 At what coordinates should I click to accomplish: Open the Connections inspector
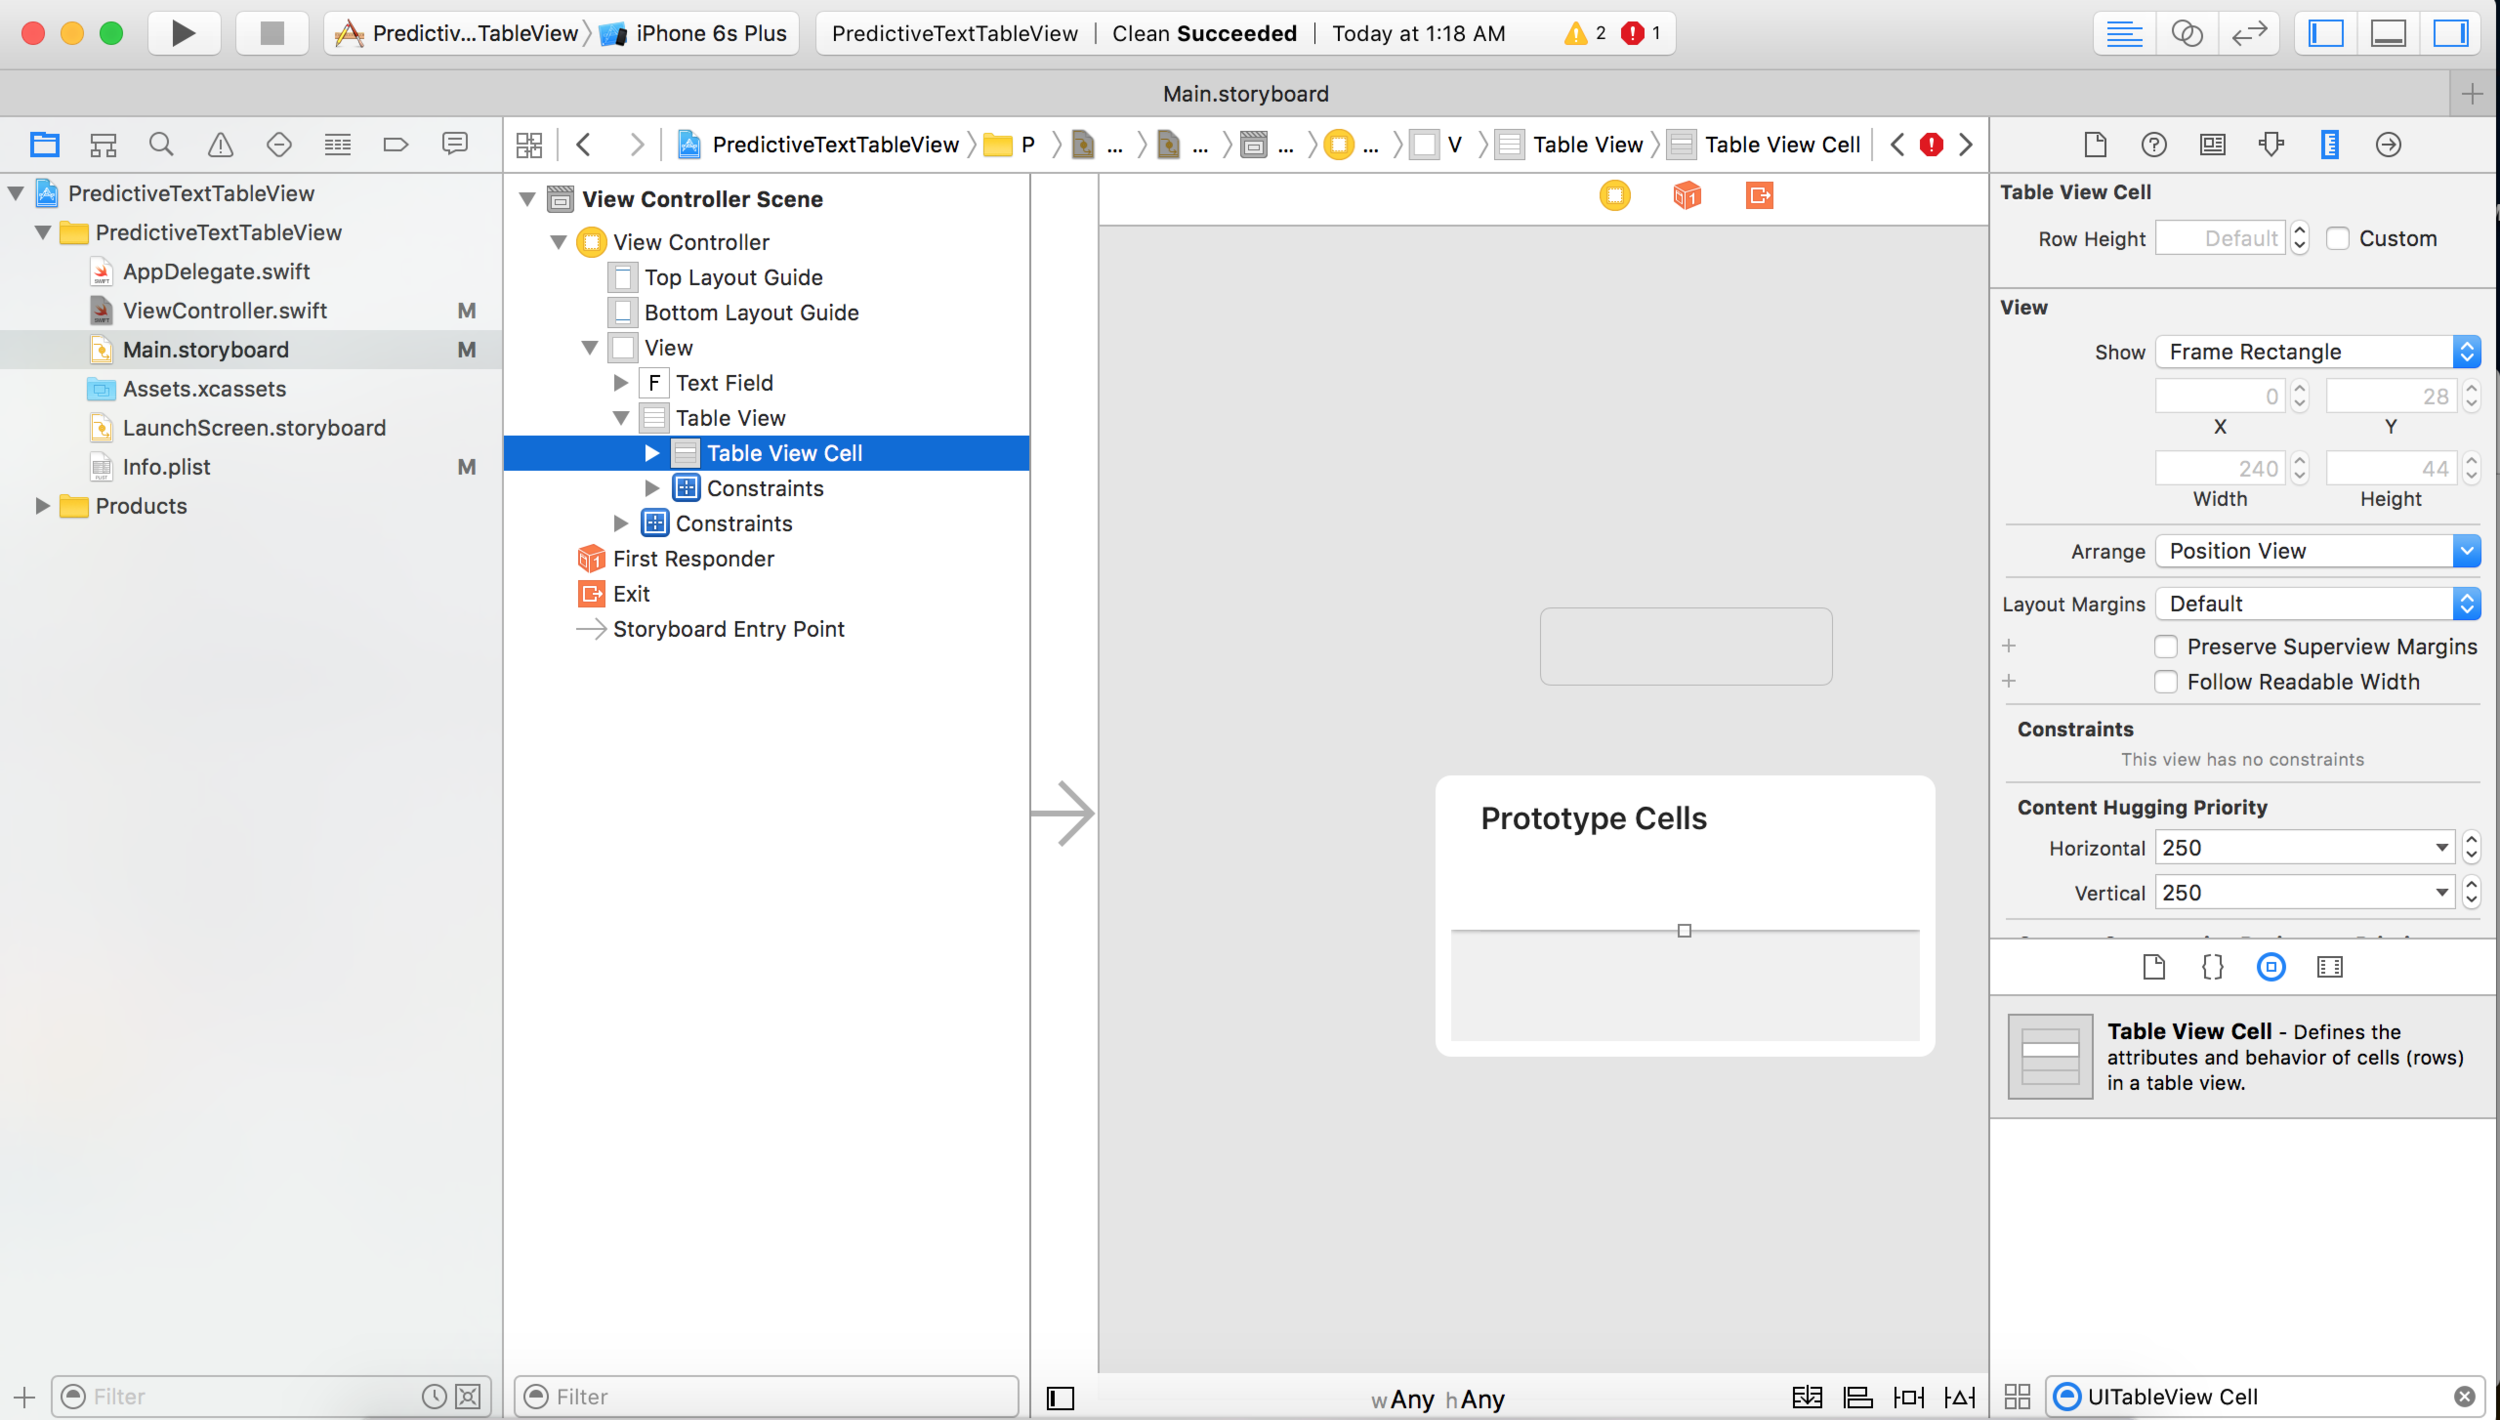(2388, 145)
